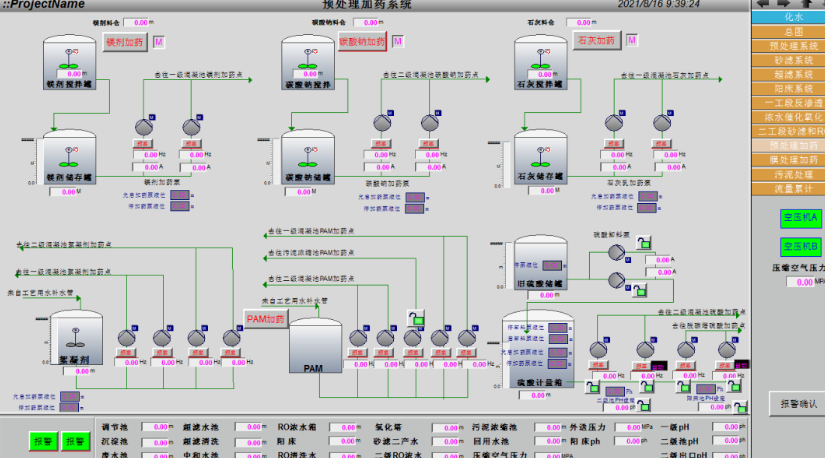Select the 石灰储存罐 storage tank icon

tap(541, 160)
